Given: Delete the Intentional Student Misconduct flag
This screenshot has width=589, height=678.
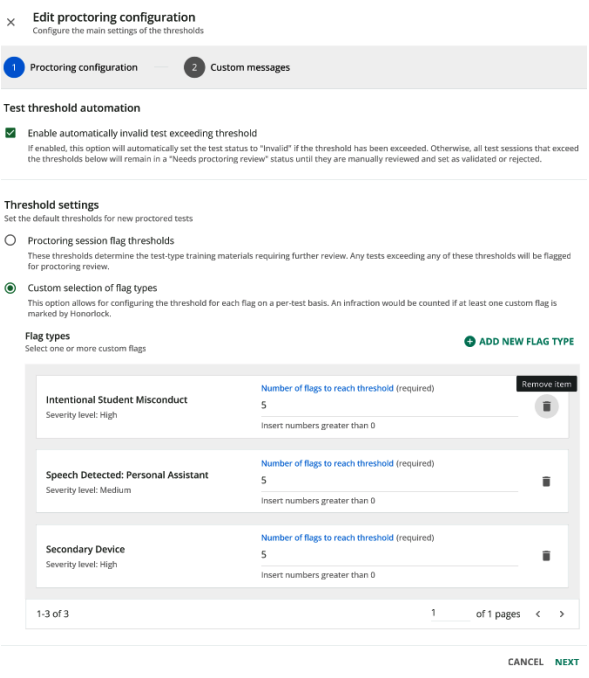Looking at the screenshot, I should click(546, 406).
